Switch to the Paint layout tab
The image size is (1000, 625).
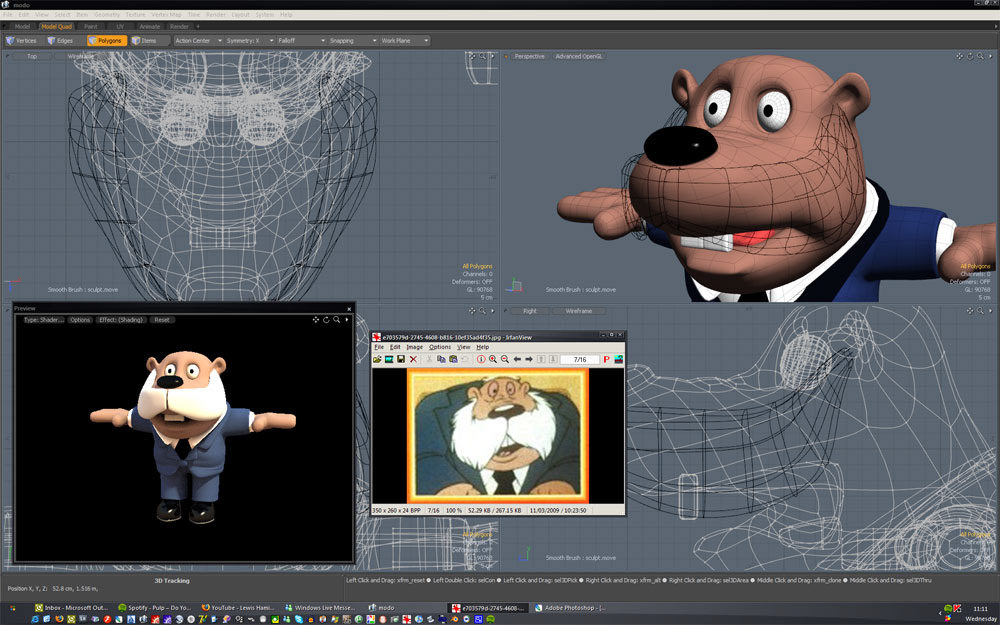[x=91, y=26]
